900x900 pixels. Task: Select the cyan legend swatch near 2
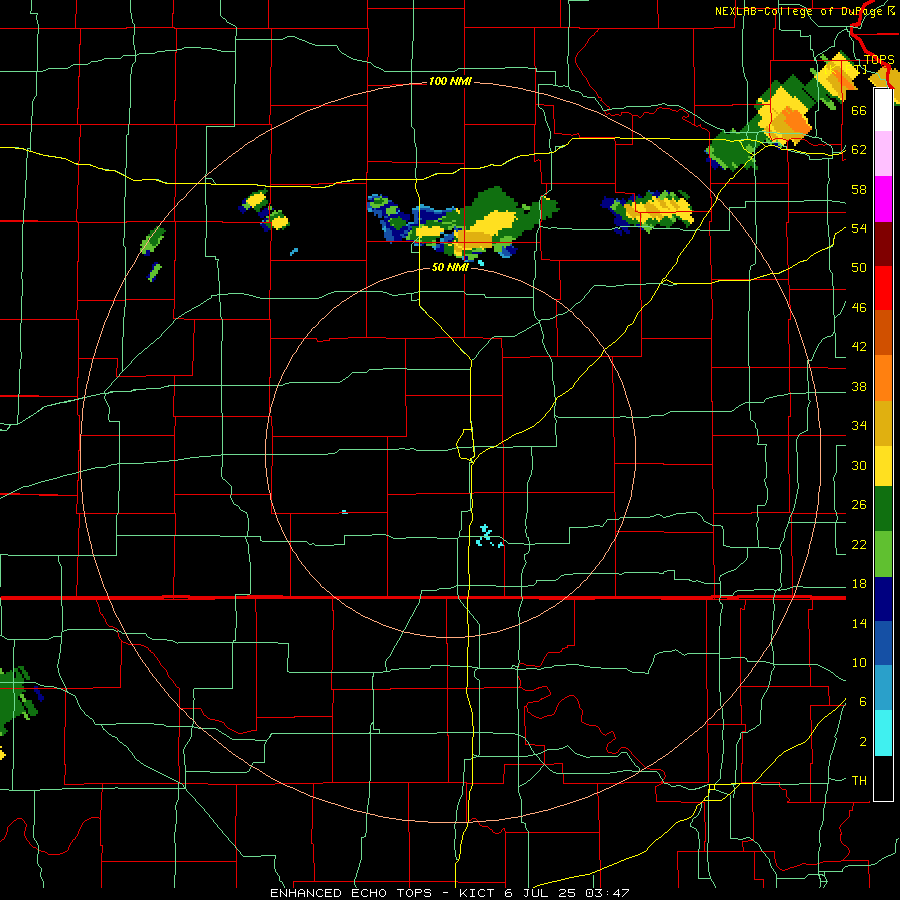pyautogui.click(x=883, y=733)
